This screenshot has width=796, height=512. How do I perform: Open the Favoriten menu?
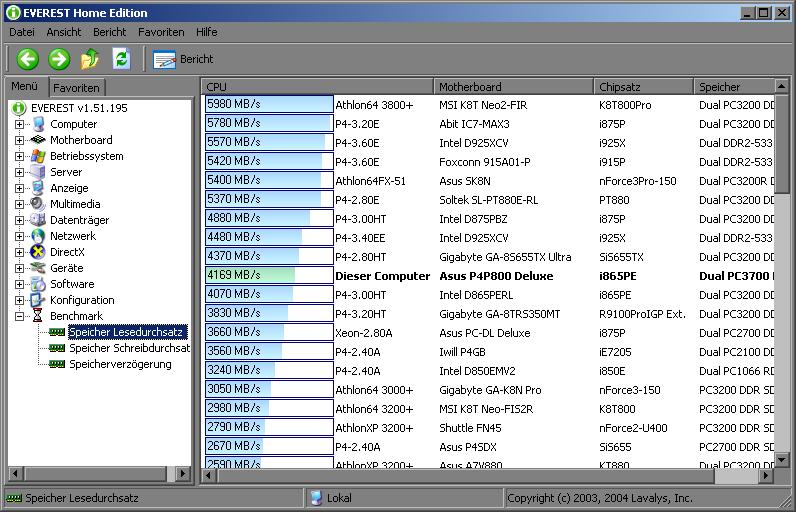161,32
